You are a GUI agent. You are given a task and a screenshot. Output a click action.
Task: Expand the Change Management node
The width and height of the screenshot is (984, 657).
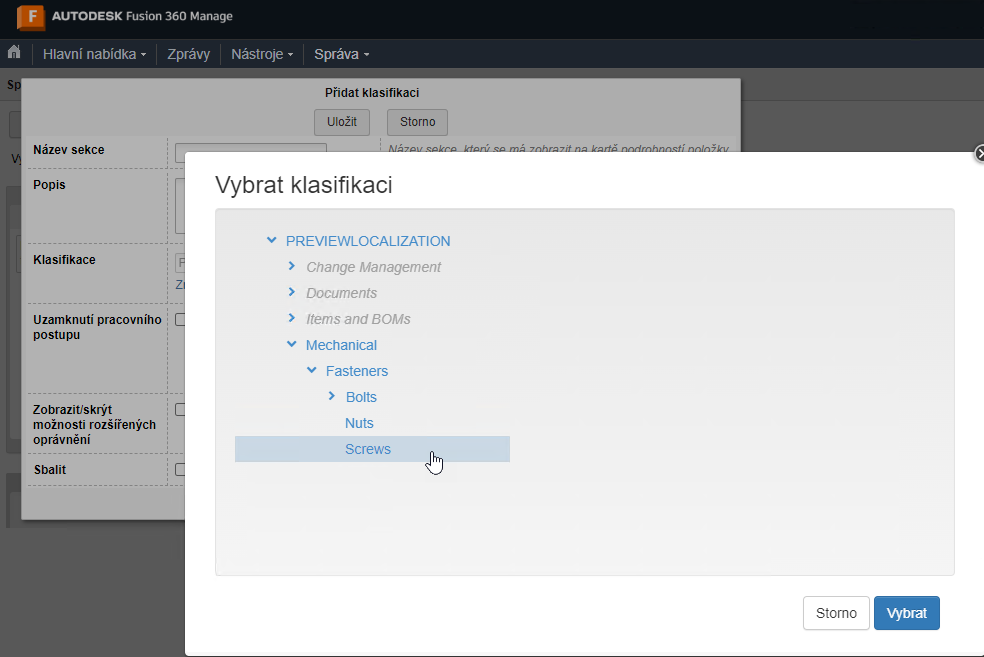coord(291,266)
